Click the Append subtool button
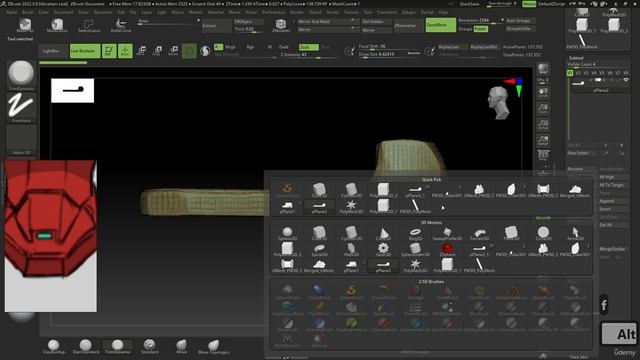The width and height of the screenshot is (640, 360). coord(613,201)
